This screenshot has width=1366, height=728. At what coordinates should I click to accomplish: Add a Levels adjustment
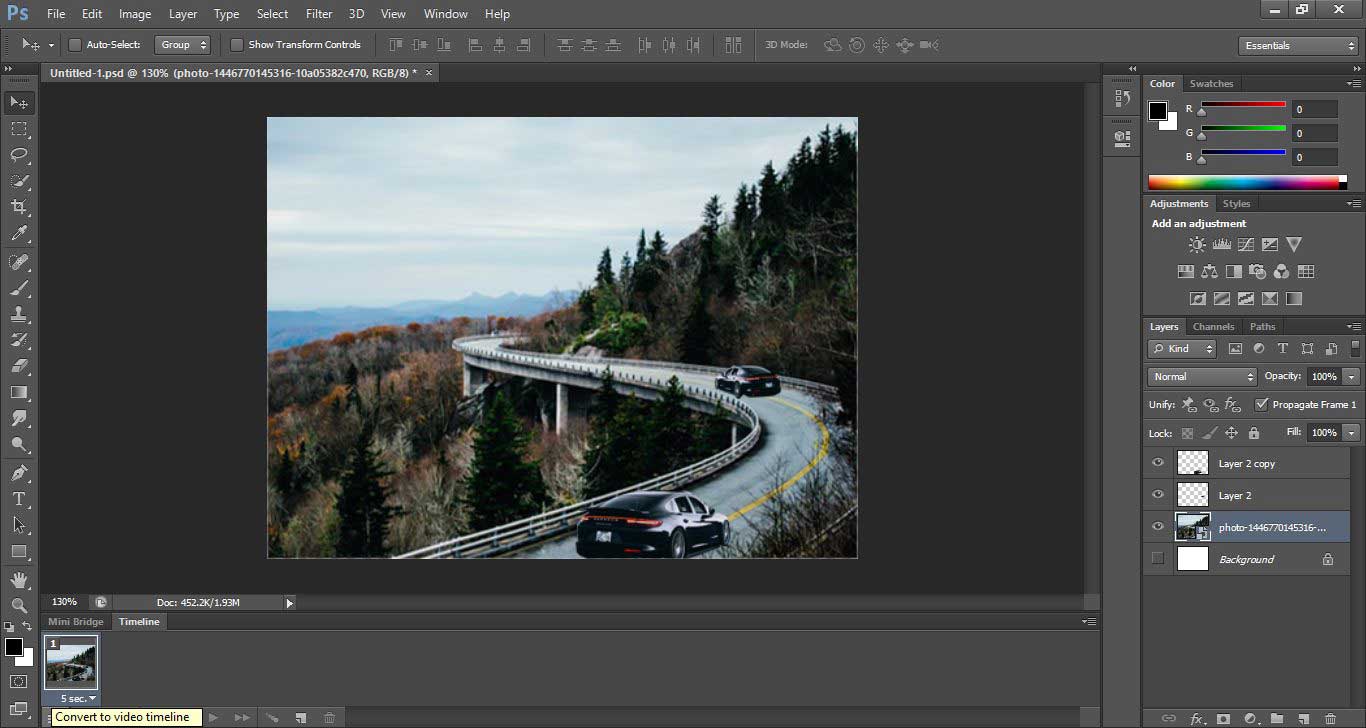click(1221, 244)
